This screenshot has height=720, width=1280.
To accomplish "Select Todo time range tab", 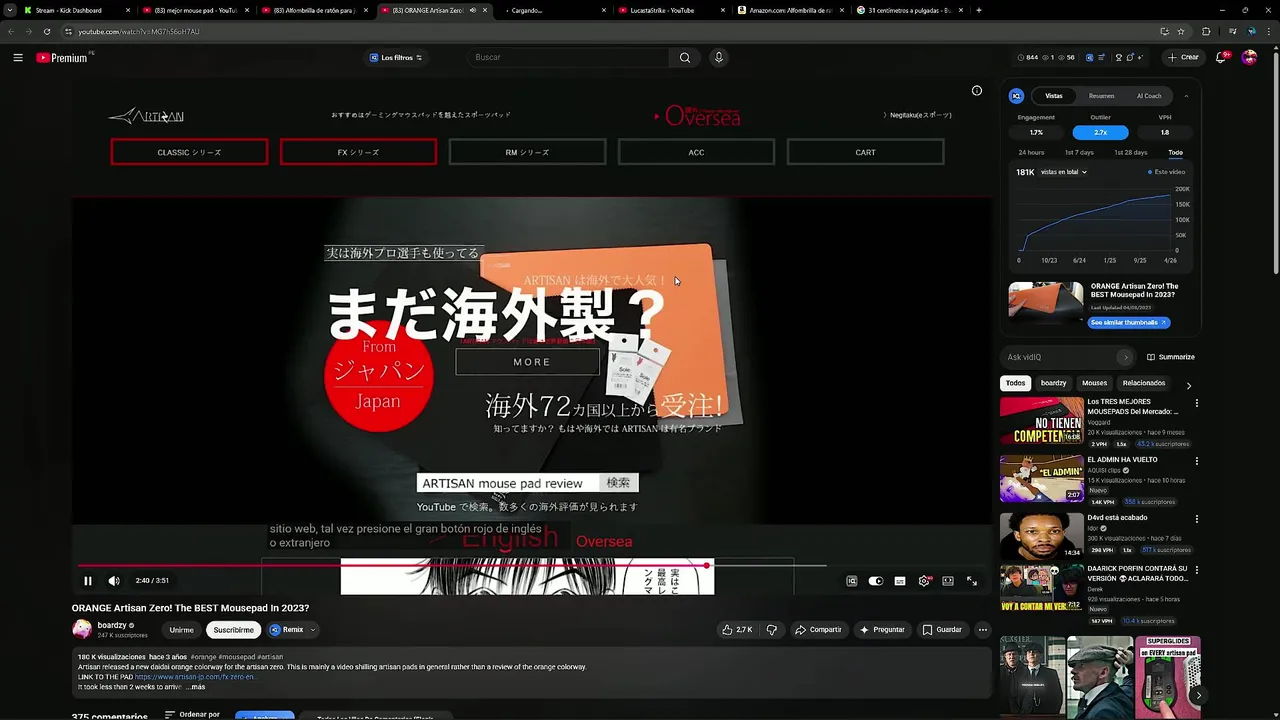I will (1175, 153).
